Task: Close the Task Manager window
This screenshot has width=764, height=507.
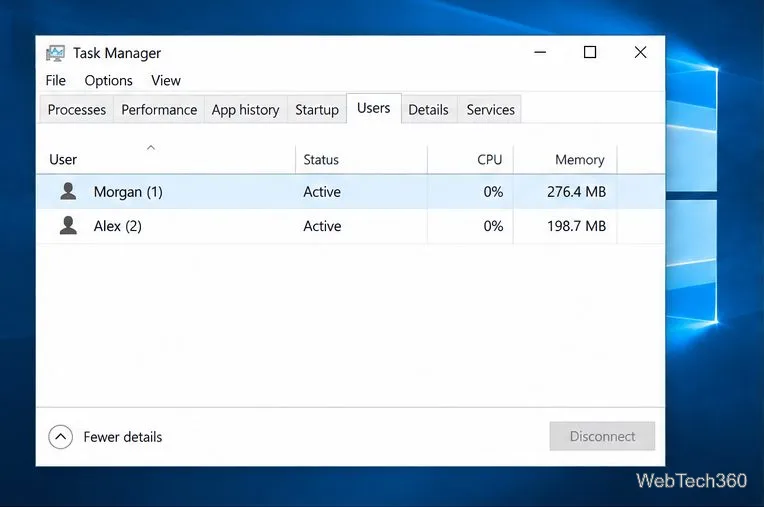Action: coord(640,52)
